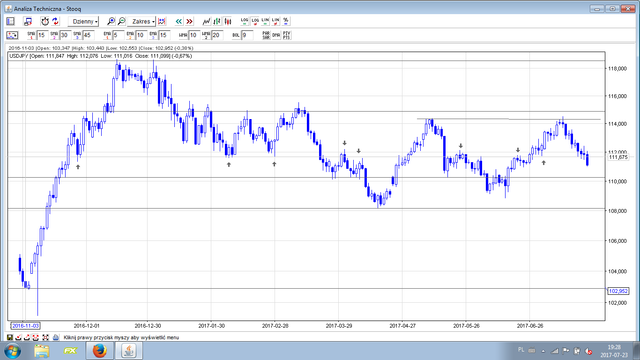Click the third red drawing icon in status bar
The height and width of the screenshot is (360, 640).
point(36,338)
